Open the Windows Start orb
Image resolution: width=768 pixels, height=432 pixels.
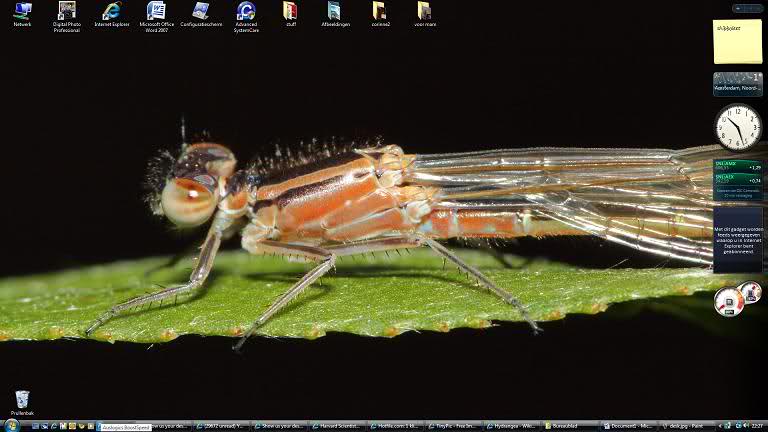click(x=12, y=426)
